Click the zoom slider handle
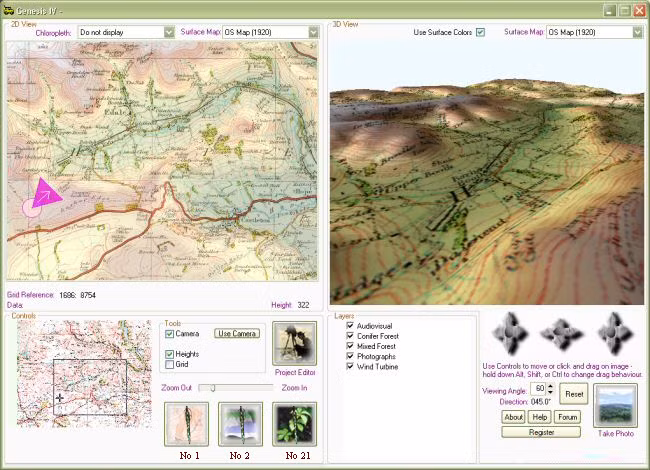The height and width of the screenshot is (470, 650). (x=213, y=388)
